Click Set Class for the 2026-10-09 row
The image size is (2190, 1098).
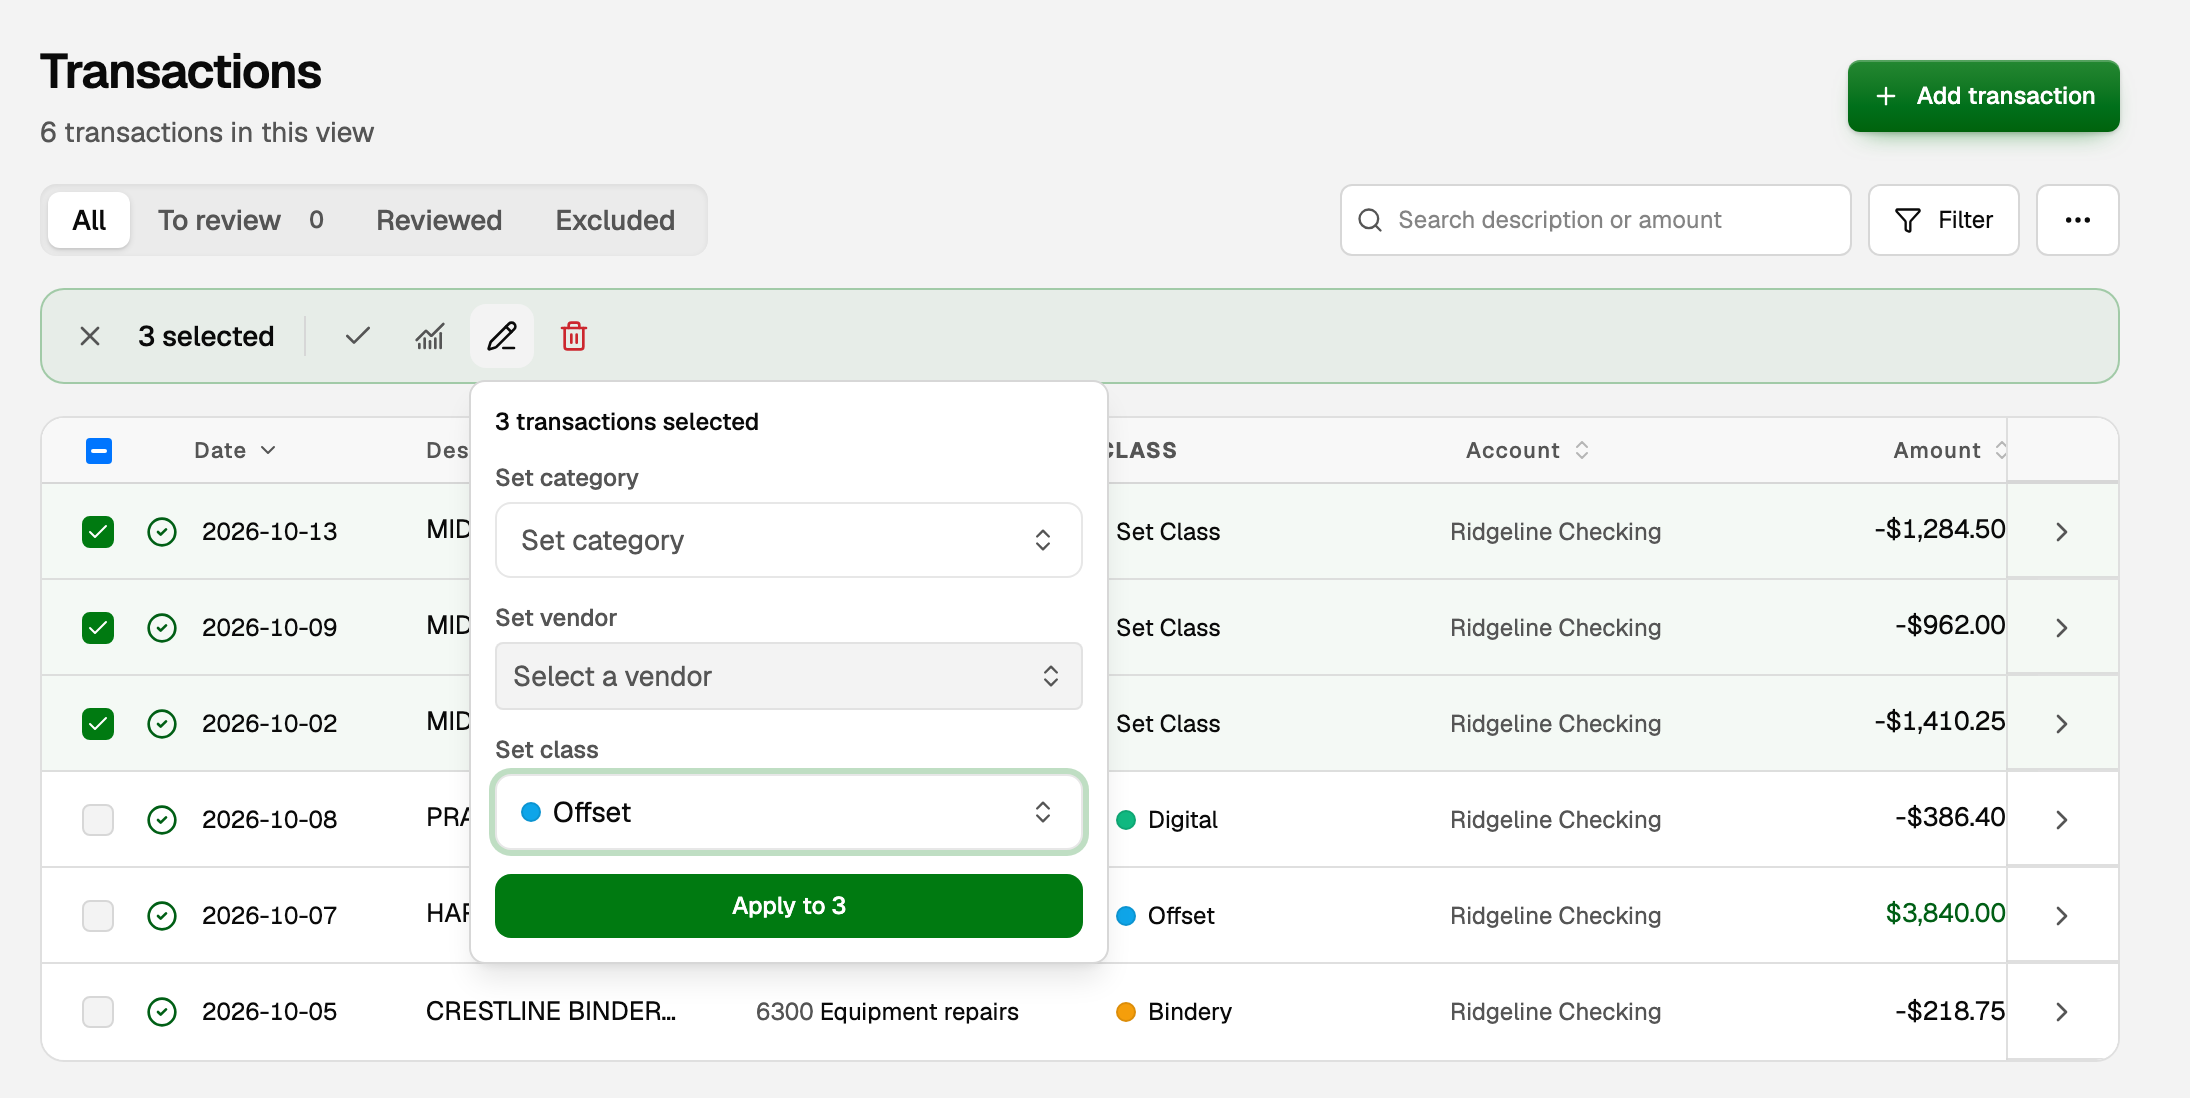(x=1168, y=628)
